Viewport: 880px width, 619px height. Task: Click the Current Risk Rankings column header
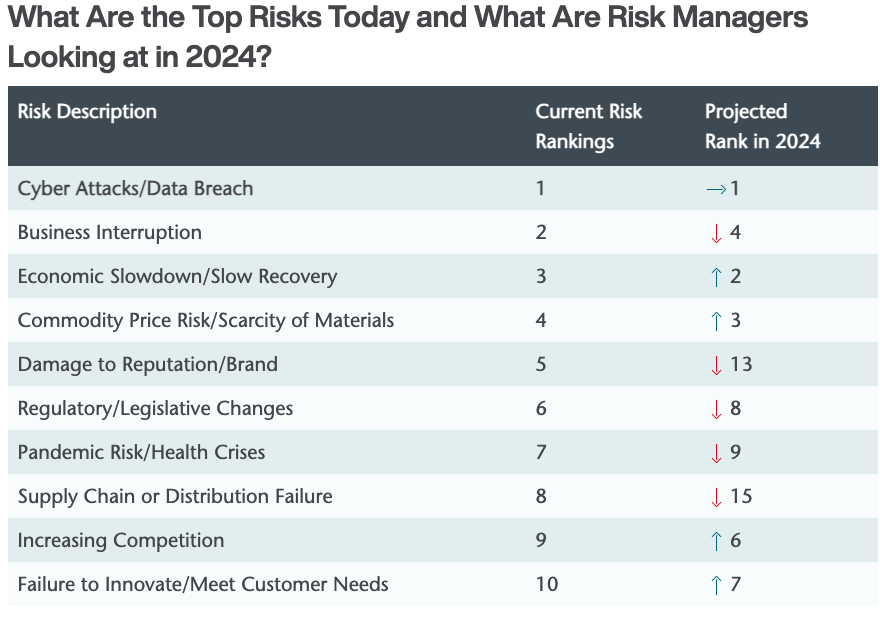point(588,126)
